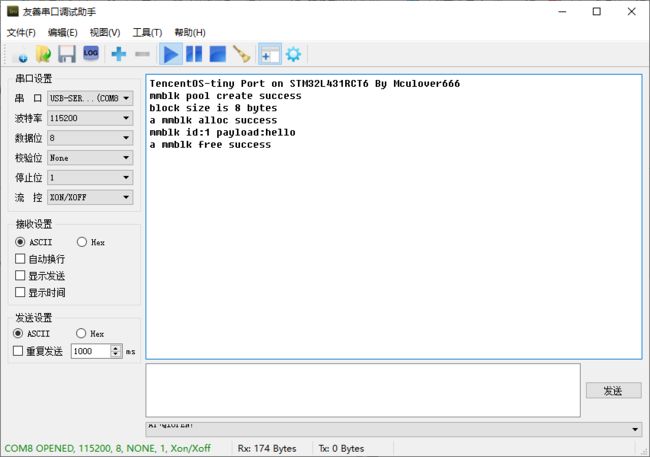
Task: Click the 'a mmblk free success' output line
Action: pos(210,145)
